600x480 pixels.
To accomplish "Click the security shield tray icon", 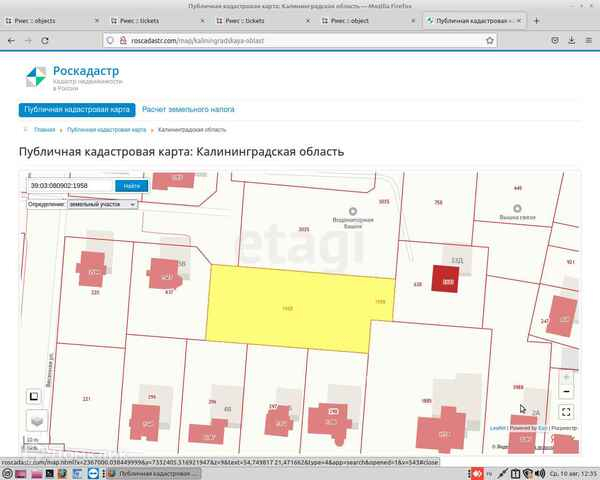I will point(528,474).
